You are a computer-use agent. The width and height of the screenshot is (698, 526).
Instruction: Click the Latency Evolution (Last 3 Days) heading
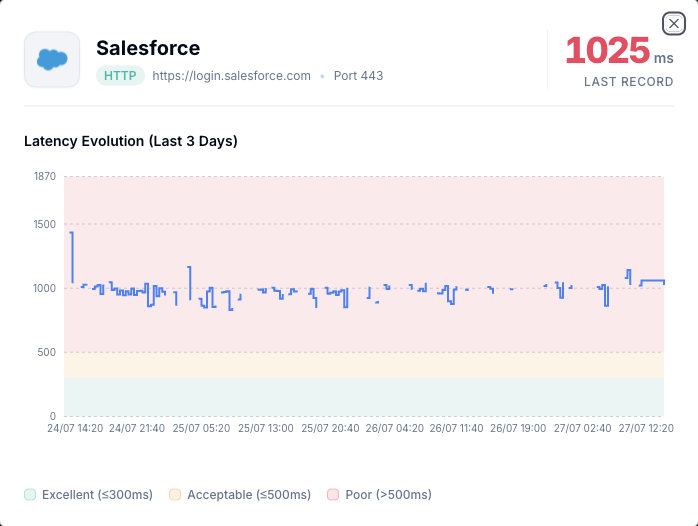point(131,141)
